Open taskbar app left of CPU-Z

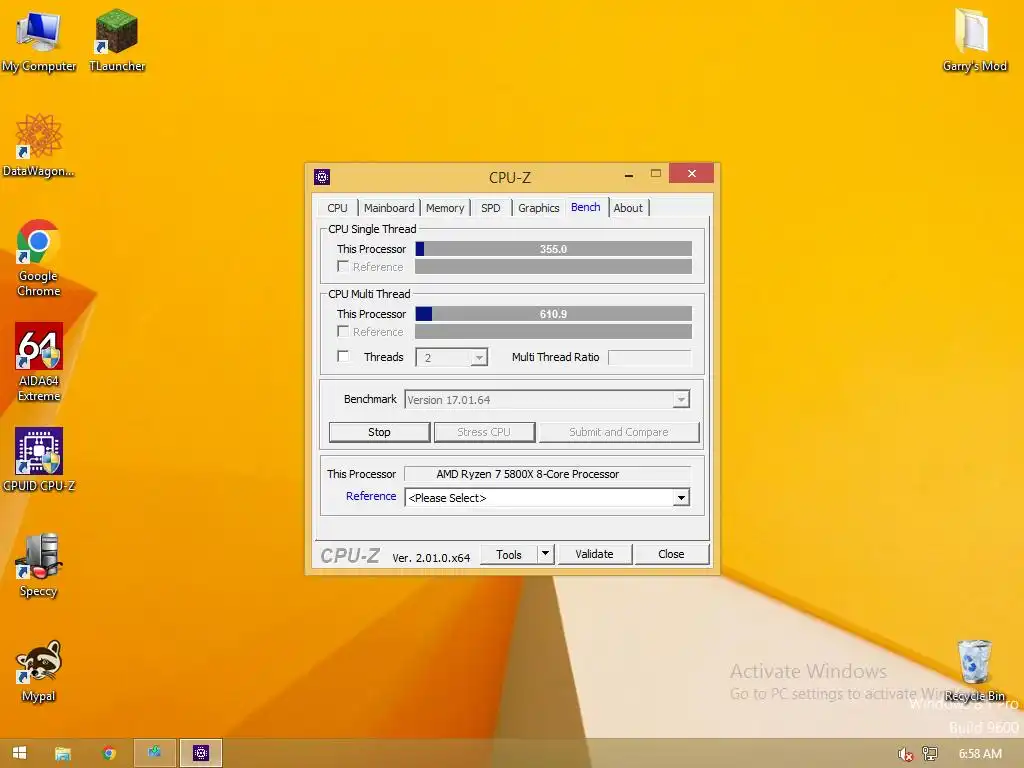point(155,753)
